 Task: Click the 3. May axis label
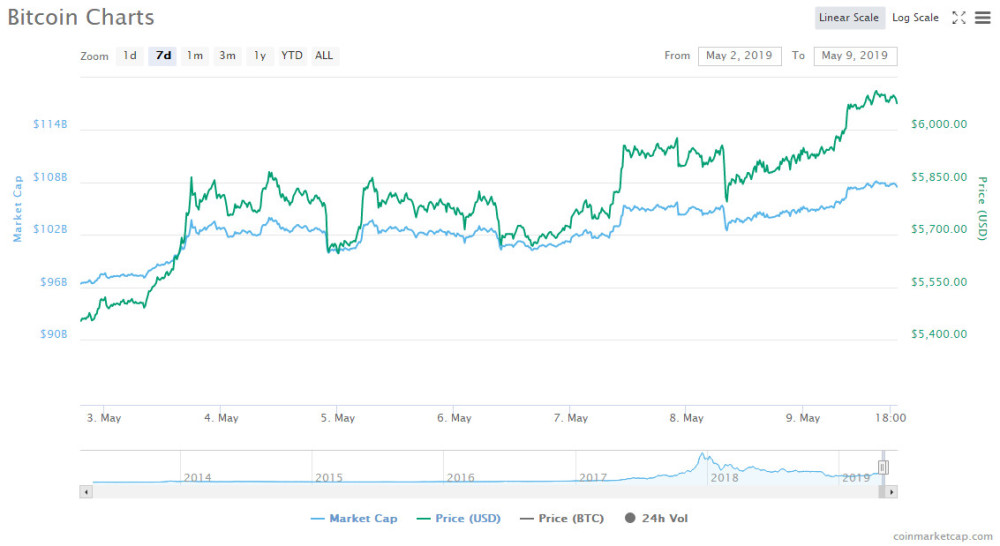click(104, 418)
